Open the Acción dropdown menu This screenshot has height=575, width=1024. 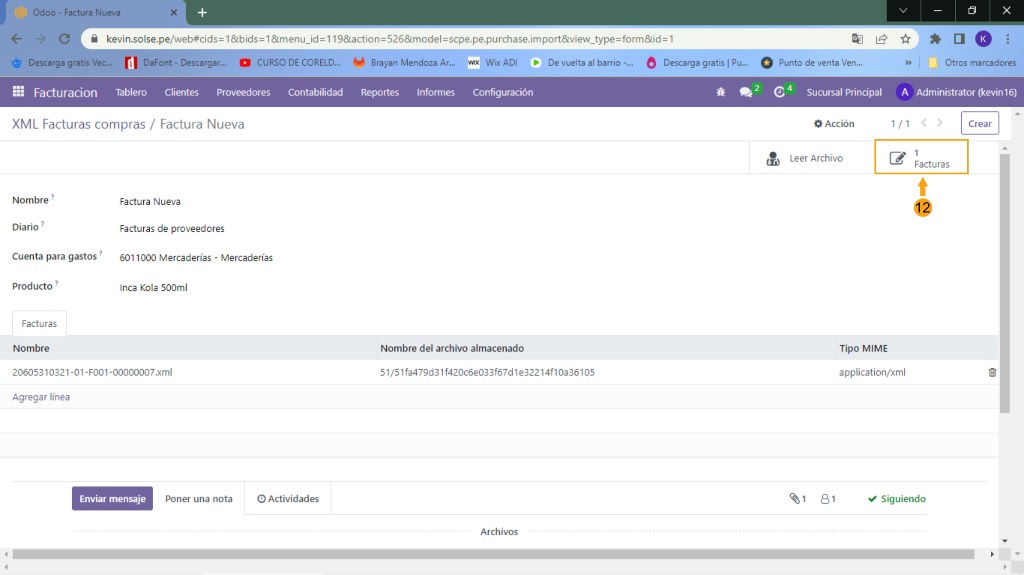(x=834, y=124)
